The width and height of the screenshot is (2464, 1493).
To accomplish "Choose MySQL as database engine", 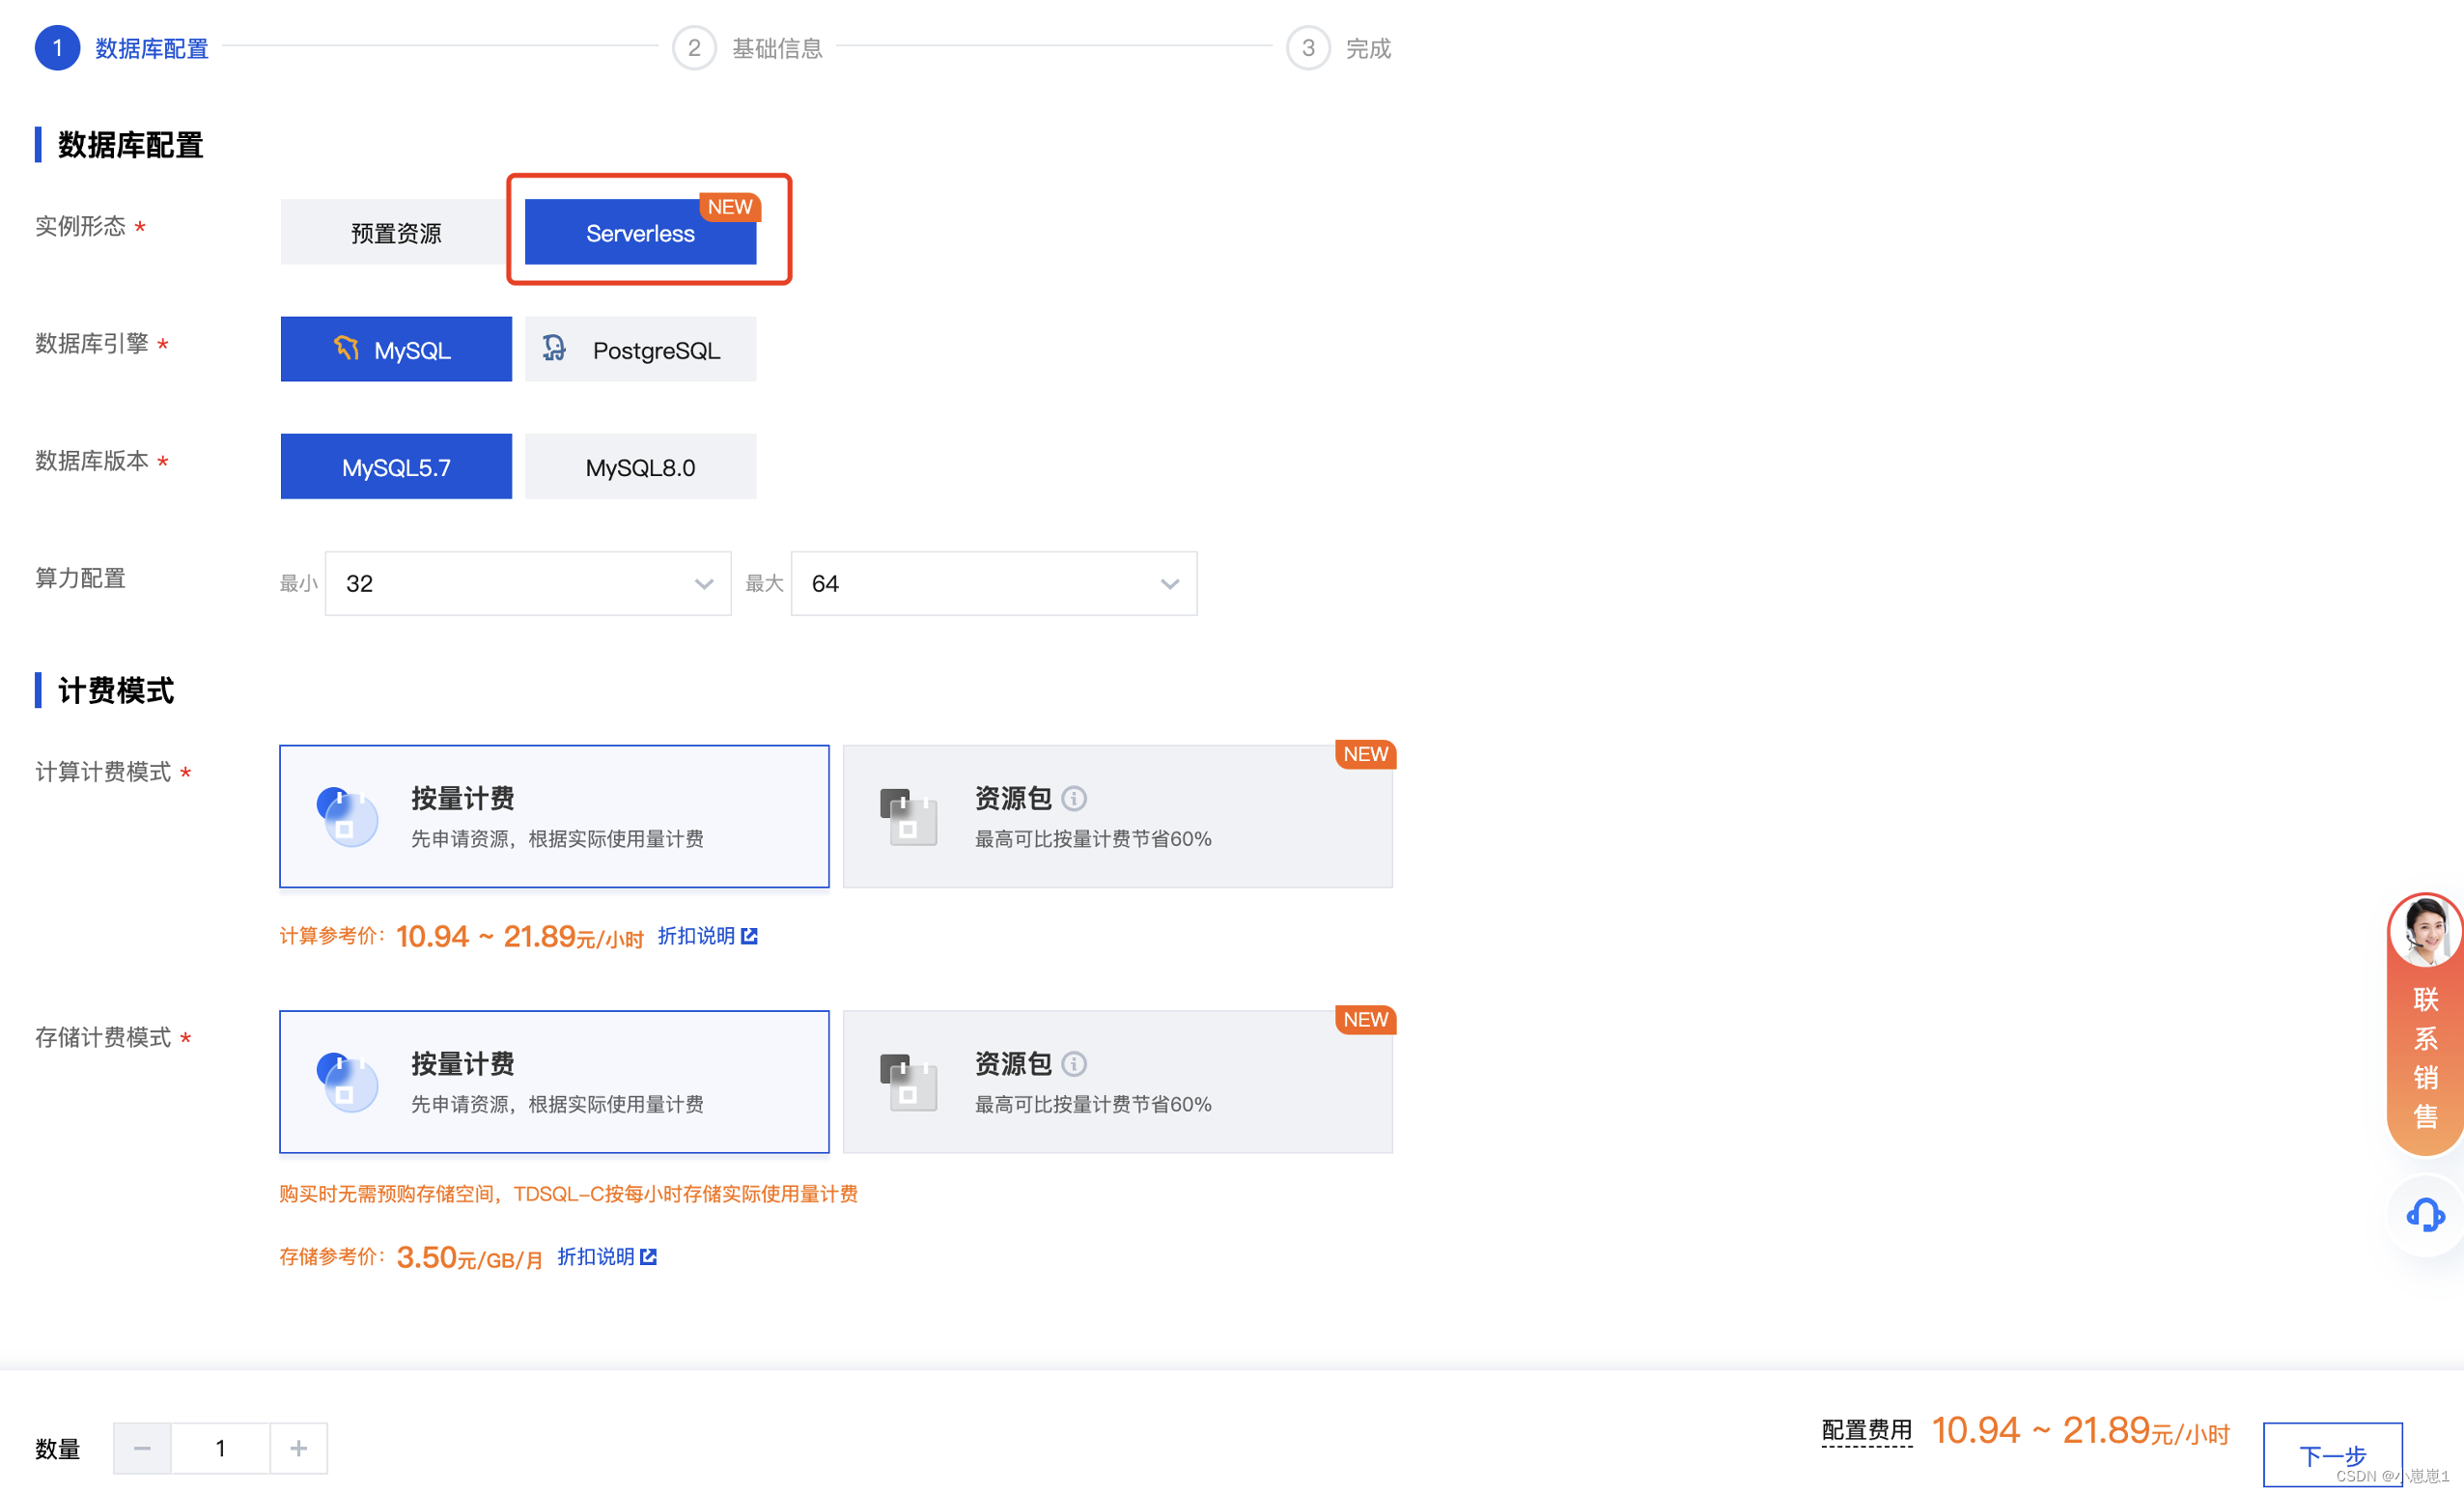I will (x=396, y=349).
